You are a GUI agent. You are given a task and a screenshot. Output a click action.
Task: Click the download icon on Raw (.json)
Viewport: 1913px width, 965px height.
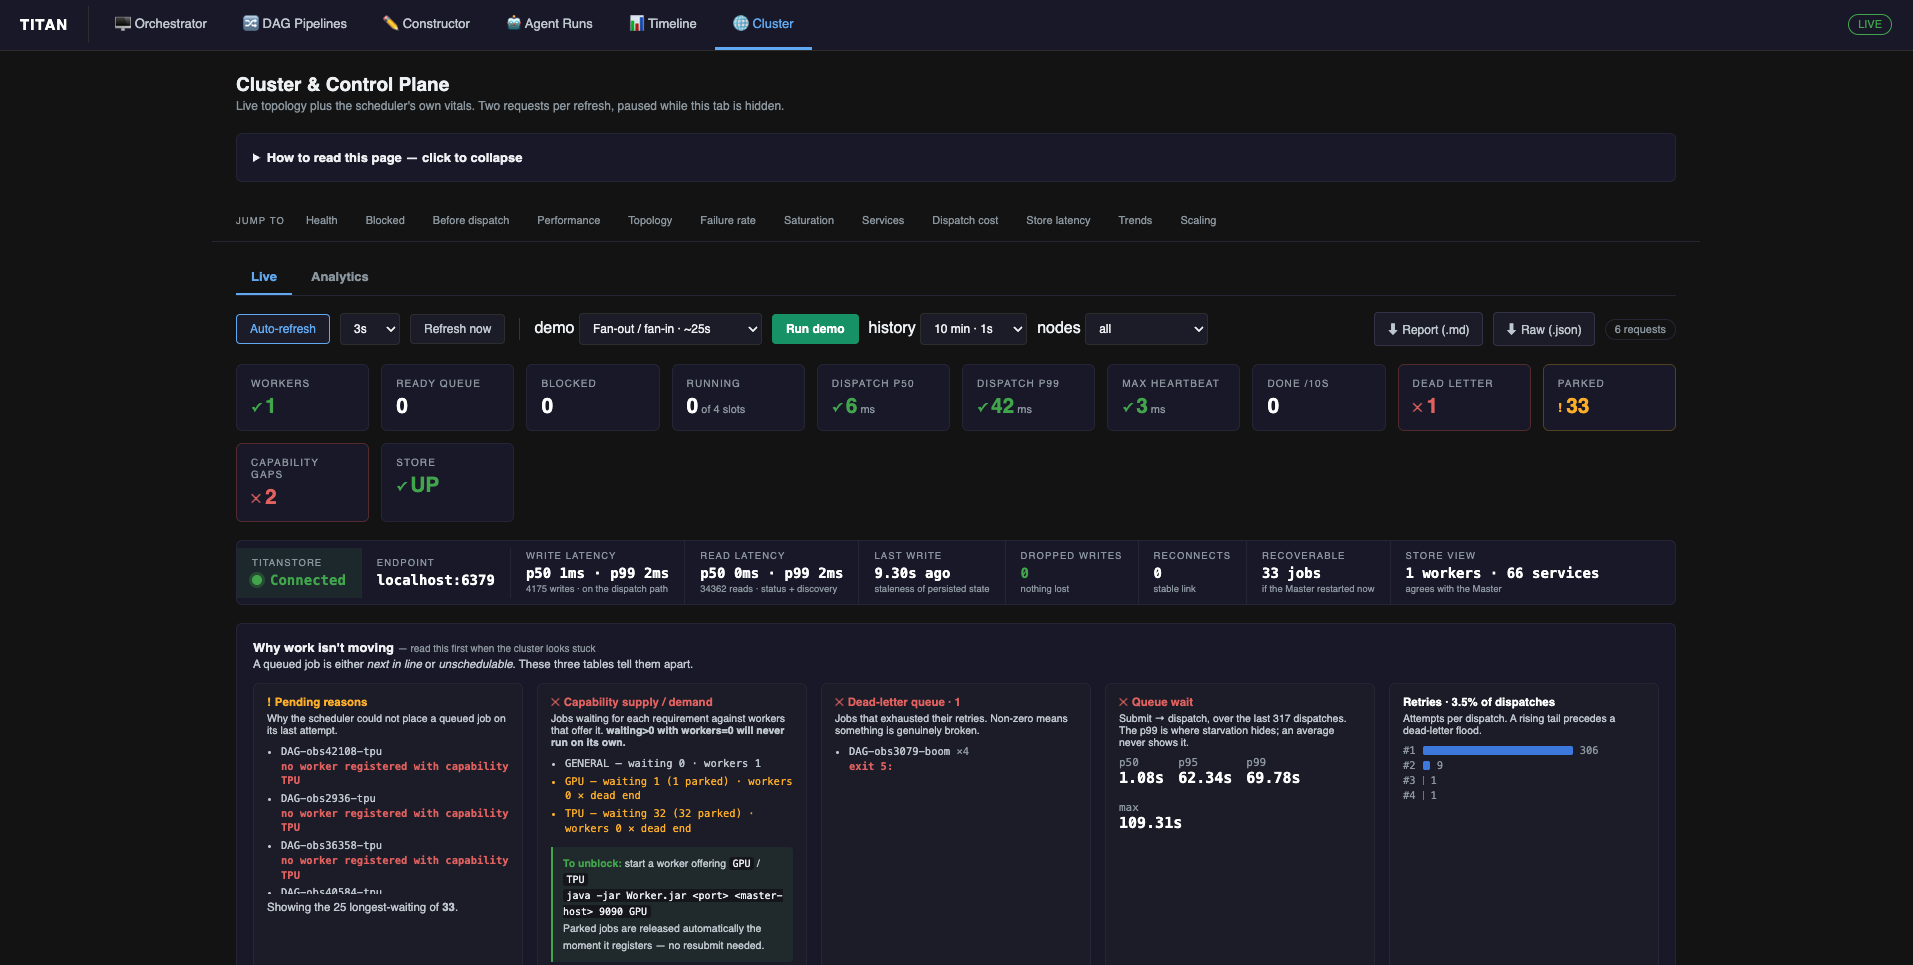tap(1512, 329)
